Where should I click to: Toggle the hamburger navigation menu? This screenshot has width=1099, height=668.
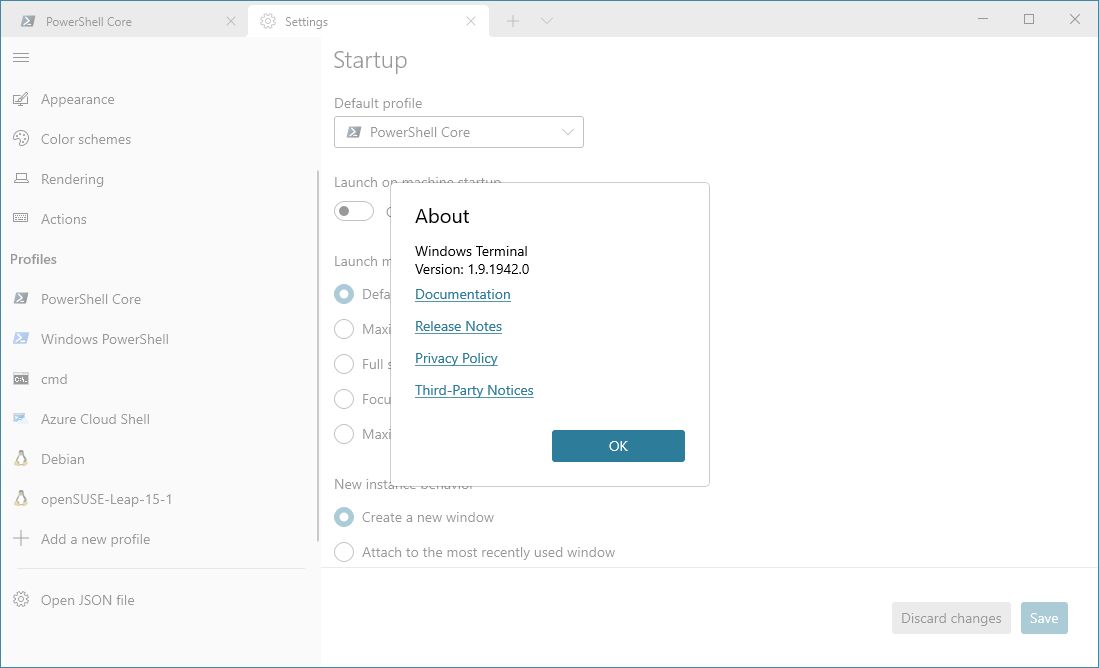pyautogui.click(x=21, y=57)
